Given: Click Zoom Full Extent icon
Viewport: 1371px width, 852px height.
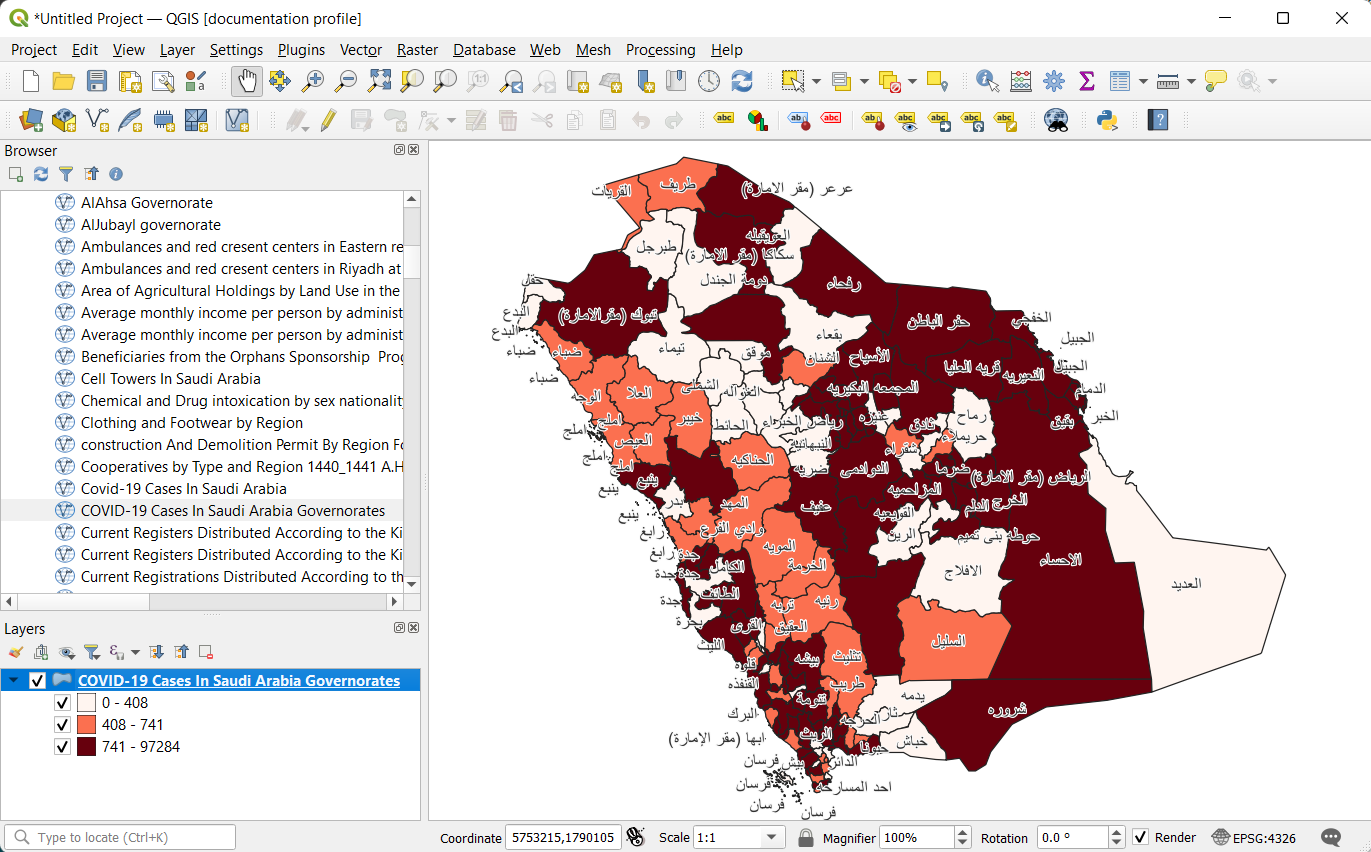Looking at the screenshot, I should (379, 81).
